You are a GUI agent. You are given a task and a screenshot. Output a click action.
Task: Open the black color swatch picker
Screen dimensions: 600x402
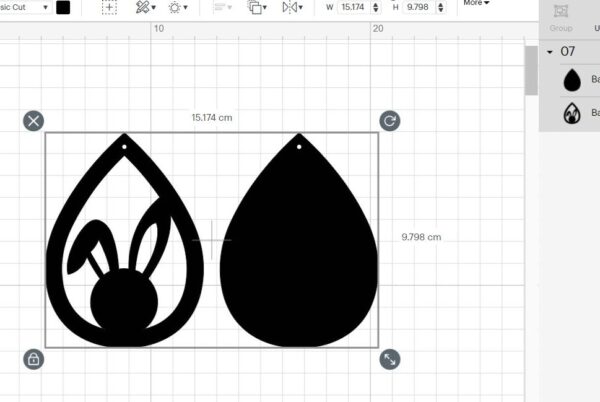tap(64, 7)
